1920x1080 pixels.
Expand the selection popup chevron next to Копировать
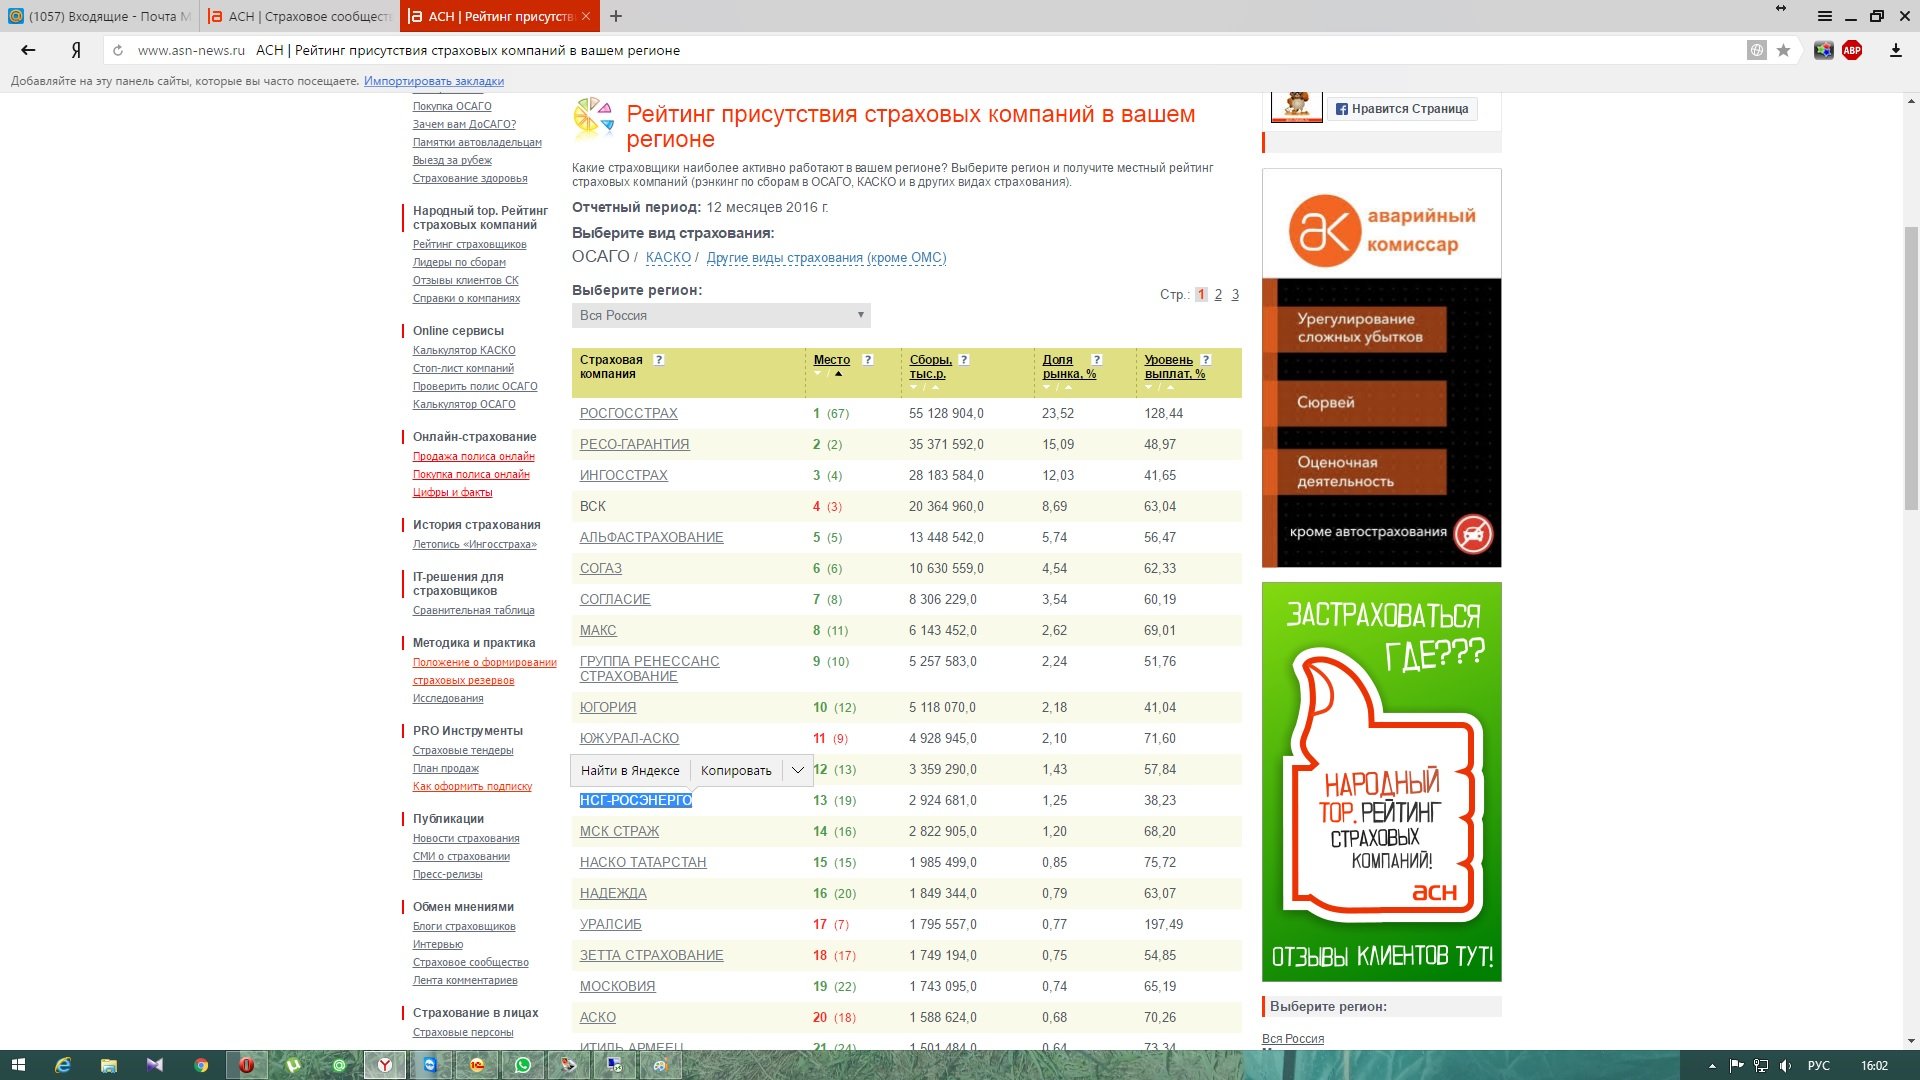(x=797, y=770)
